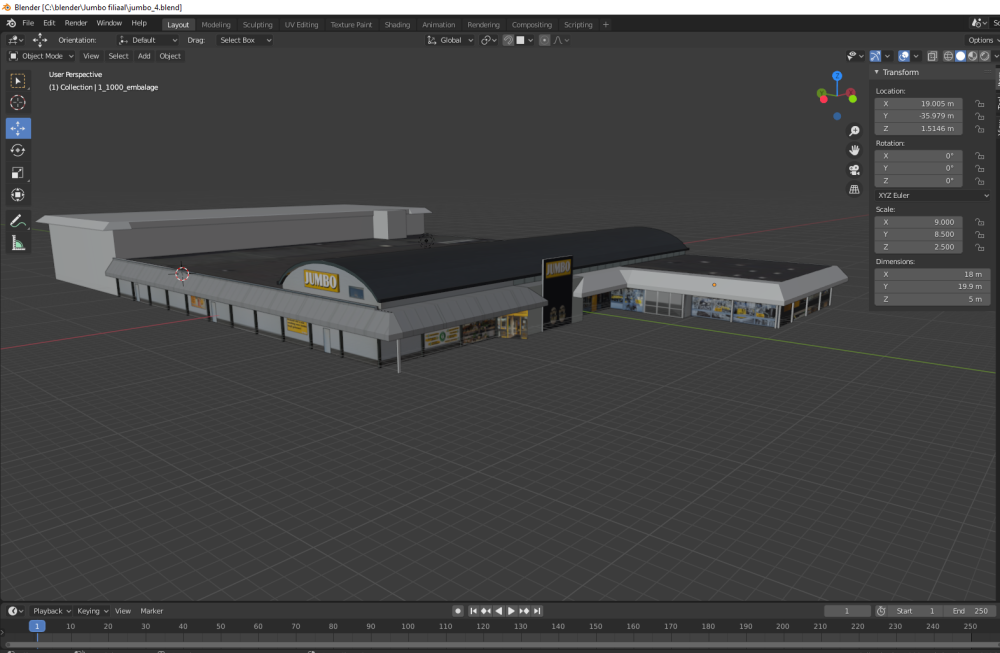Open the snap element dropdown
1000x653 pixels.
(524, 40)
